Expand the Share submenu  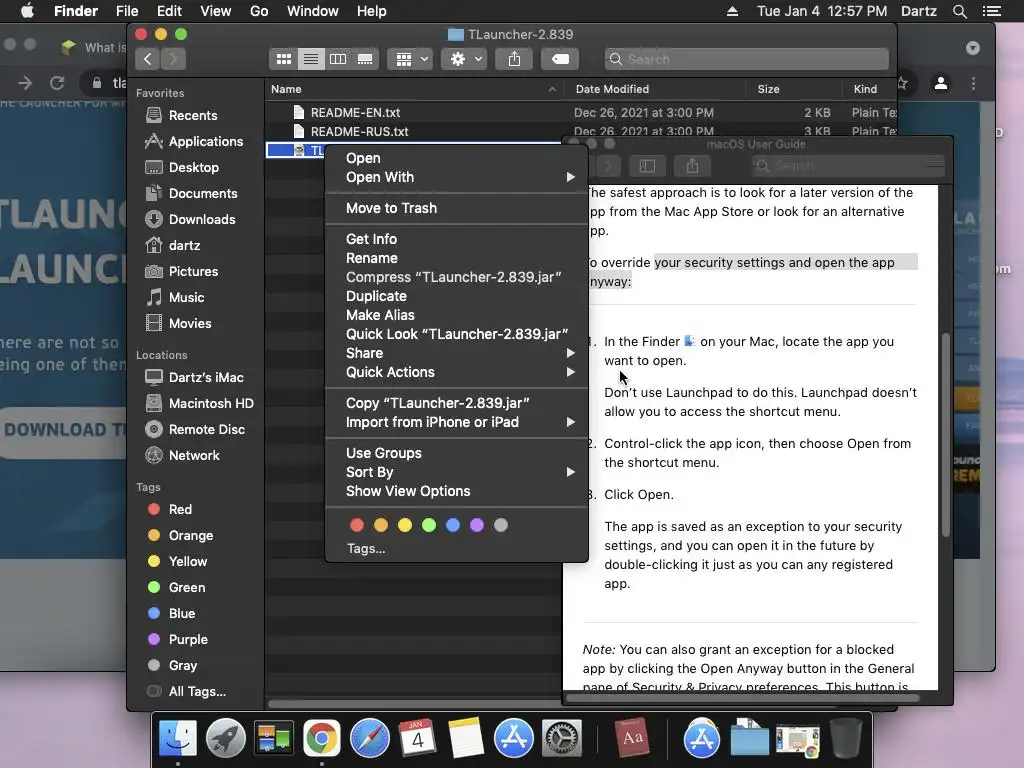pos(456,353)
